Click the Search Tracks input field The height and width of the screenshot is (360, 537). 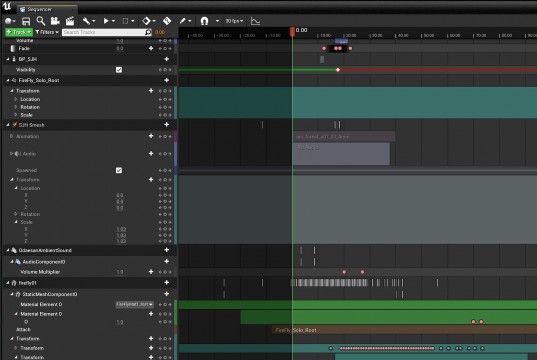[x=107, y=32]
